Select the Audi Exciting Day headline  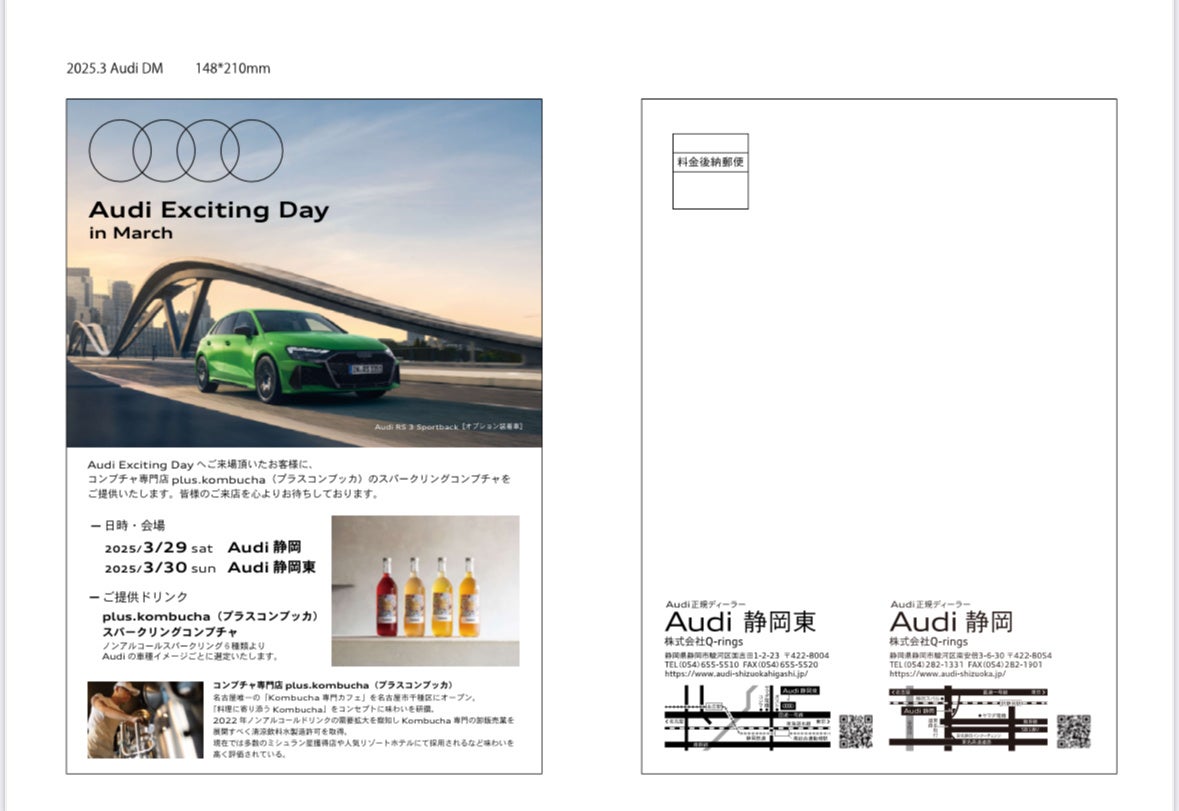208,210
